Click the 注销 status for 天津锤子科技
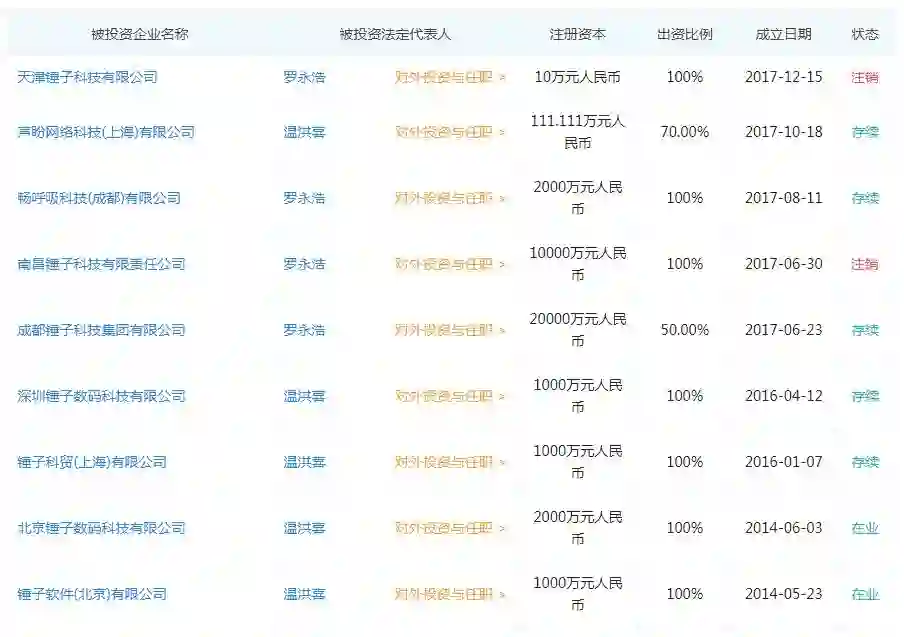Viewport: 904px width, 637px height. click(x=865, y=77)
